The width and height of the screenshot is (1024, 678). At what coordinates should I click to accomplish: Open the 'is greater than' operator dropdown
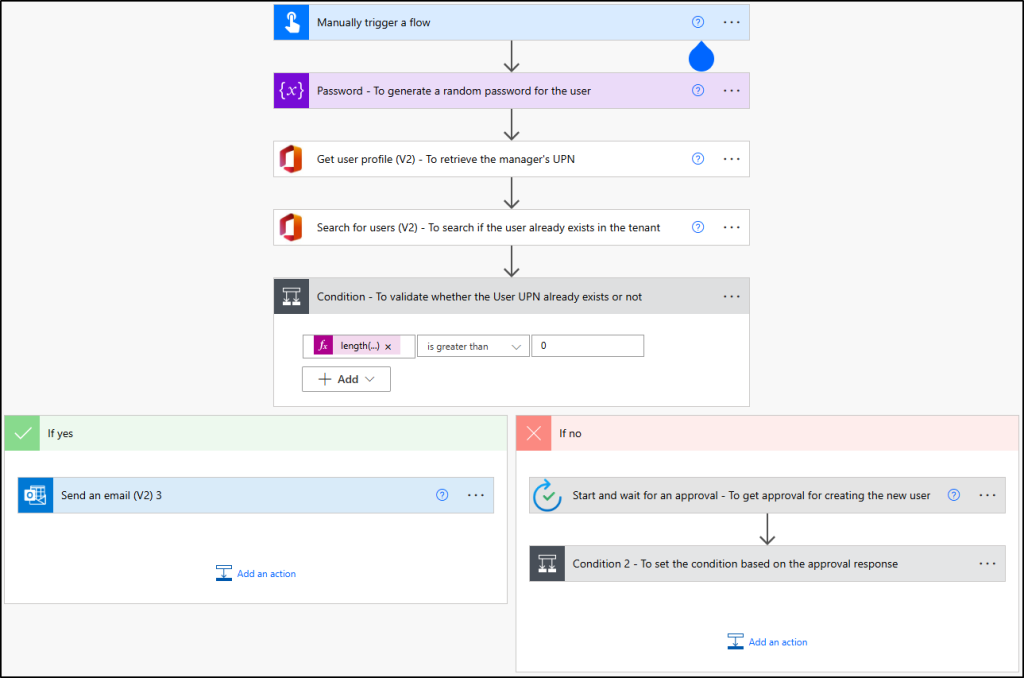[x=473, y=347]
